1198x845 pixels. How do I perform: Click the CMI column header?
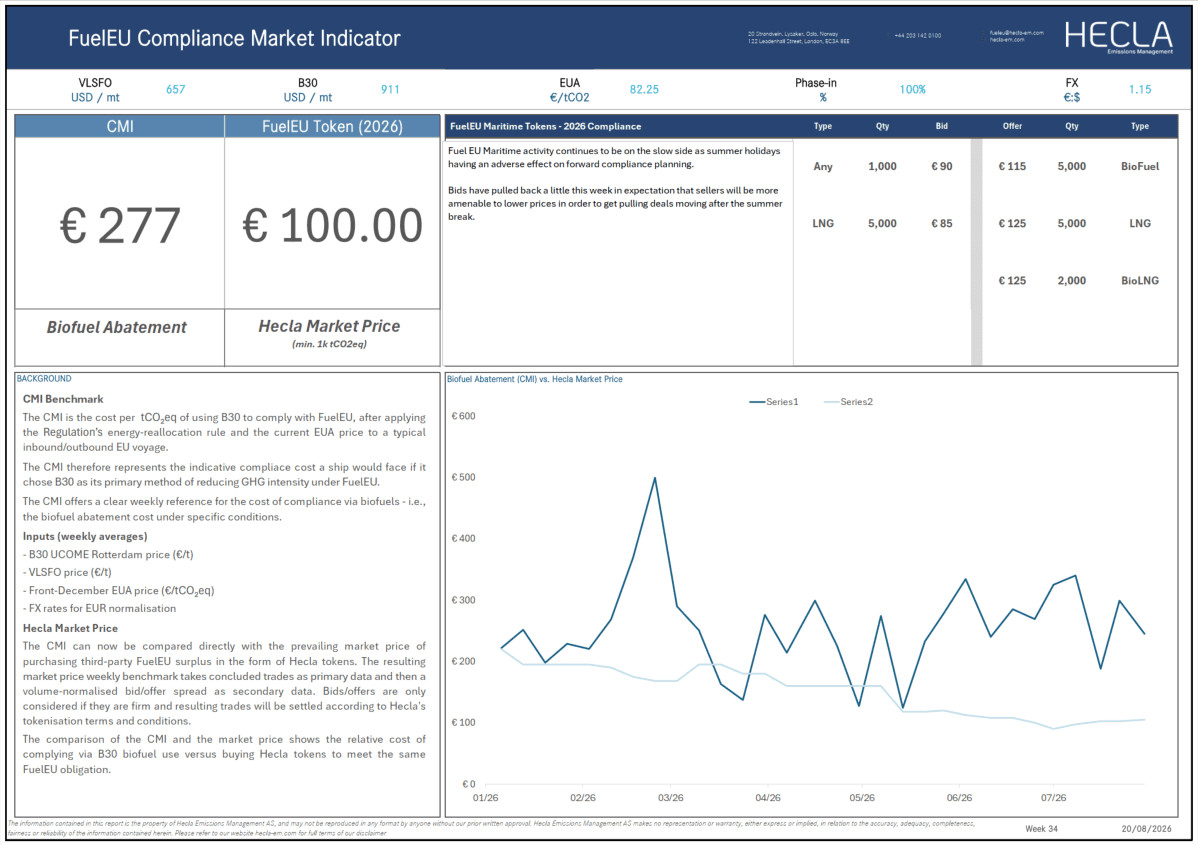tap(120, 127)
